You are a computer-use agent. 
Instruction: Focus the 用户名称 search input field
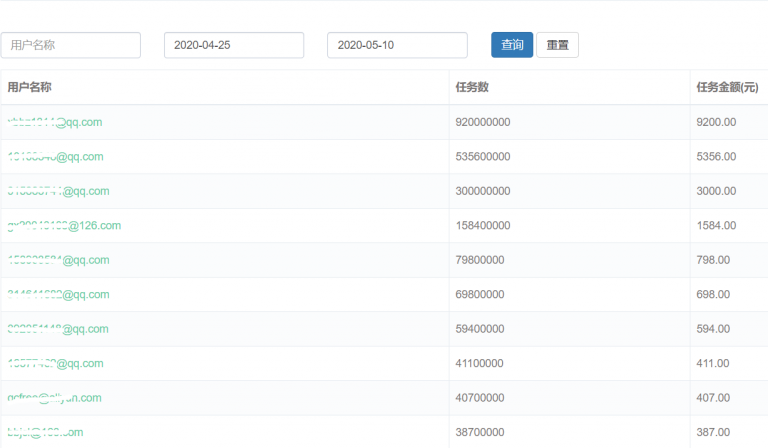tap(70, 45)
